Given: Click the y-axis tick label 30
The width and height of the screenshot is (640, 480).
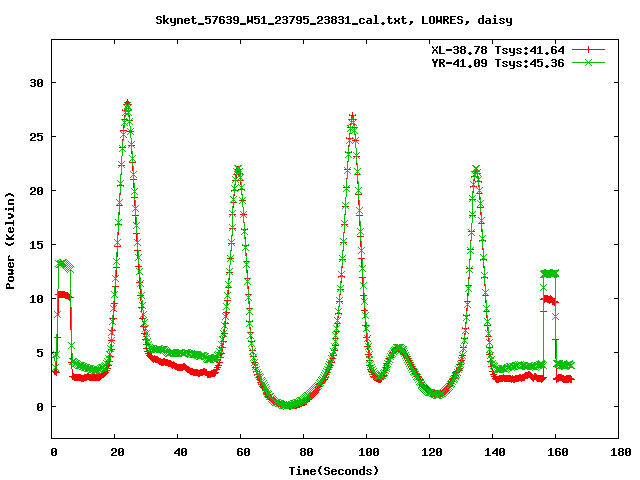Looking at the screenshot, I should pyautogui.click(x=36, y=83).
